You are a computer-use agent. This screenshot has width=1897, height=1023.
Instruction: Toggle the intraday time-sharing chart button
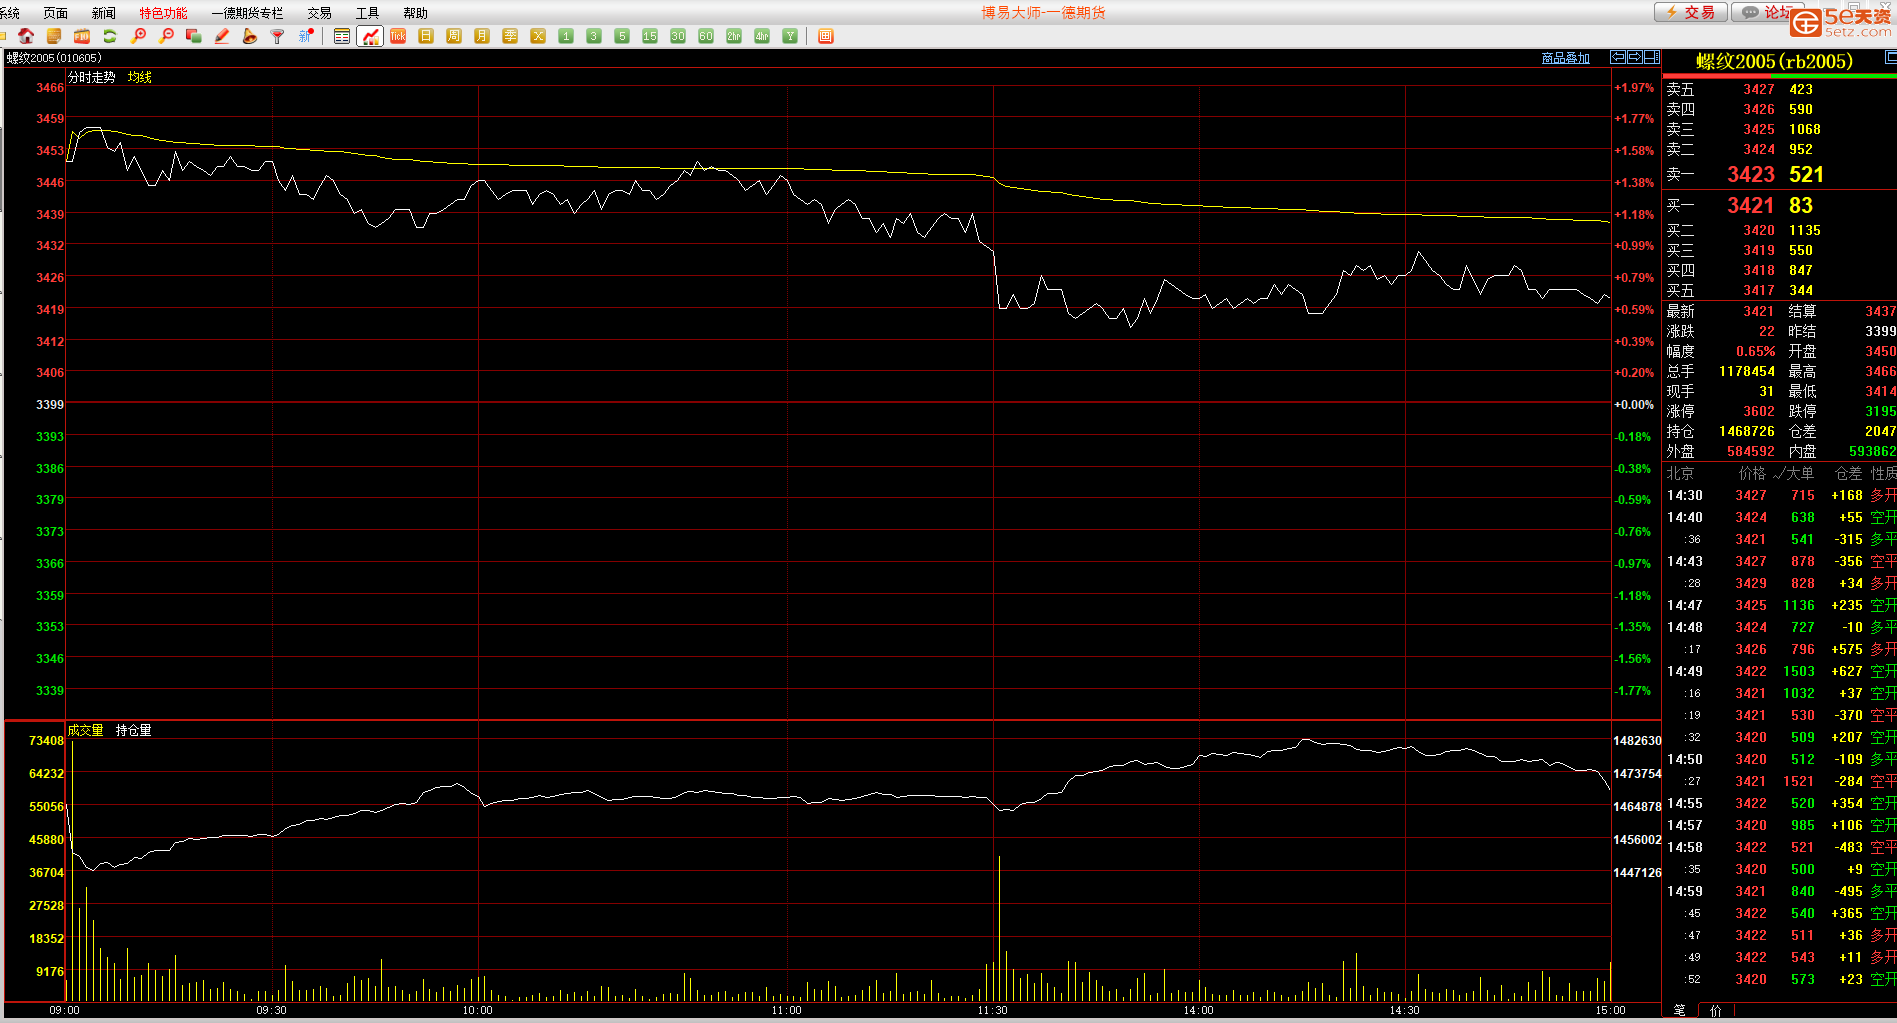(370, 36)
